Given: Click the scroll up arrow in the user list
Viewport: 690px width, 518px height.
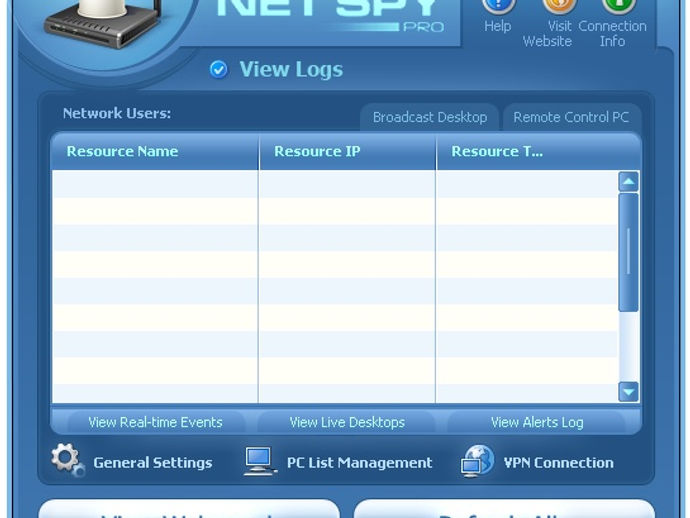Looking at the screenshot, I should 628,181.
